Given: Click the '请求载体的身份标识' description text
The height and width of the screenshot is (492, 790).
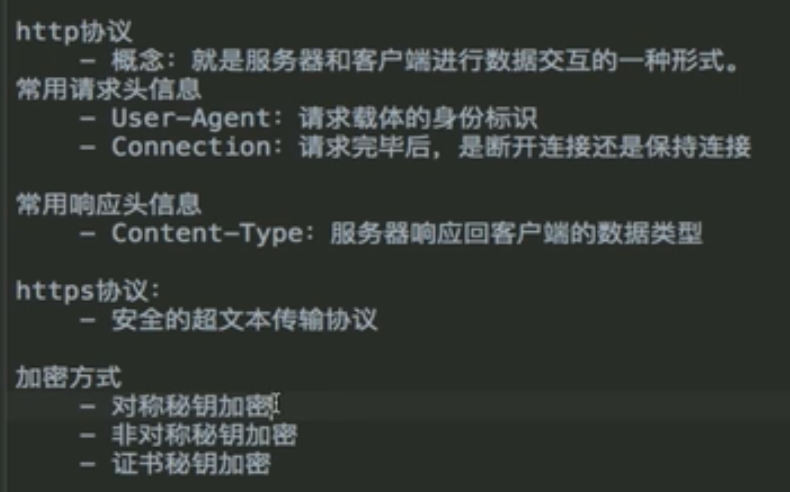Looking at the screenshot, I should (x=418, y=119).
